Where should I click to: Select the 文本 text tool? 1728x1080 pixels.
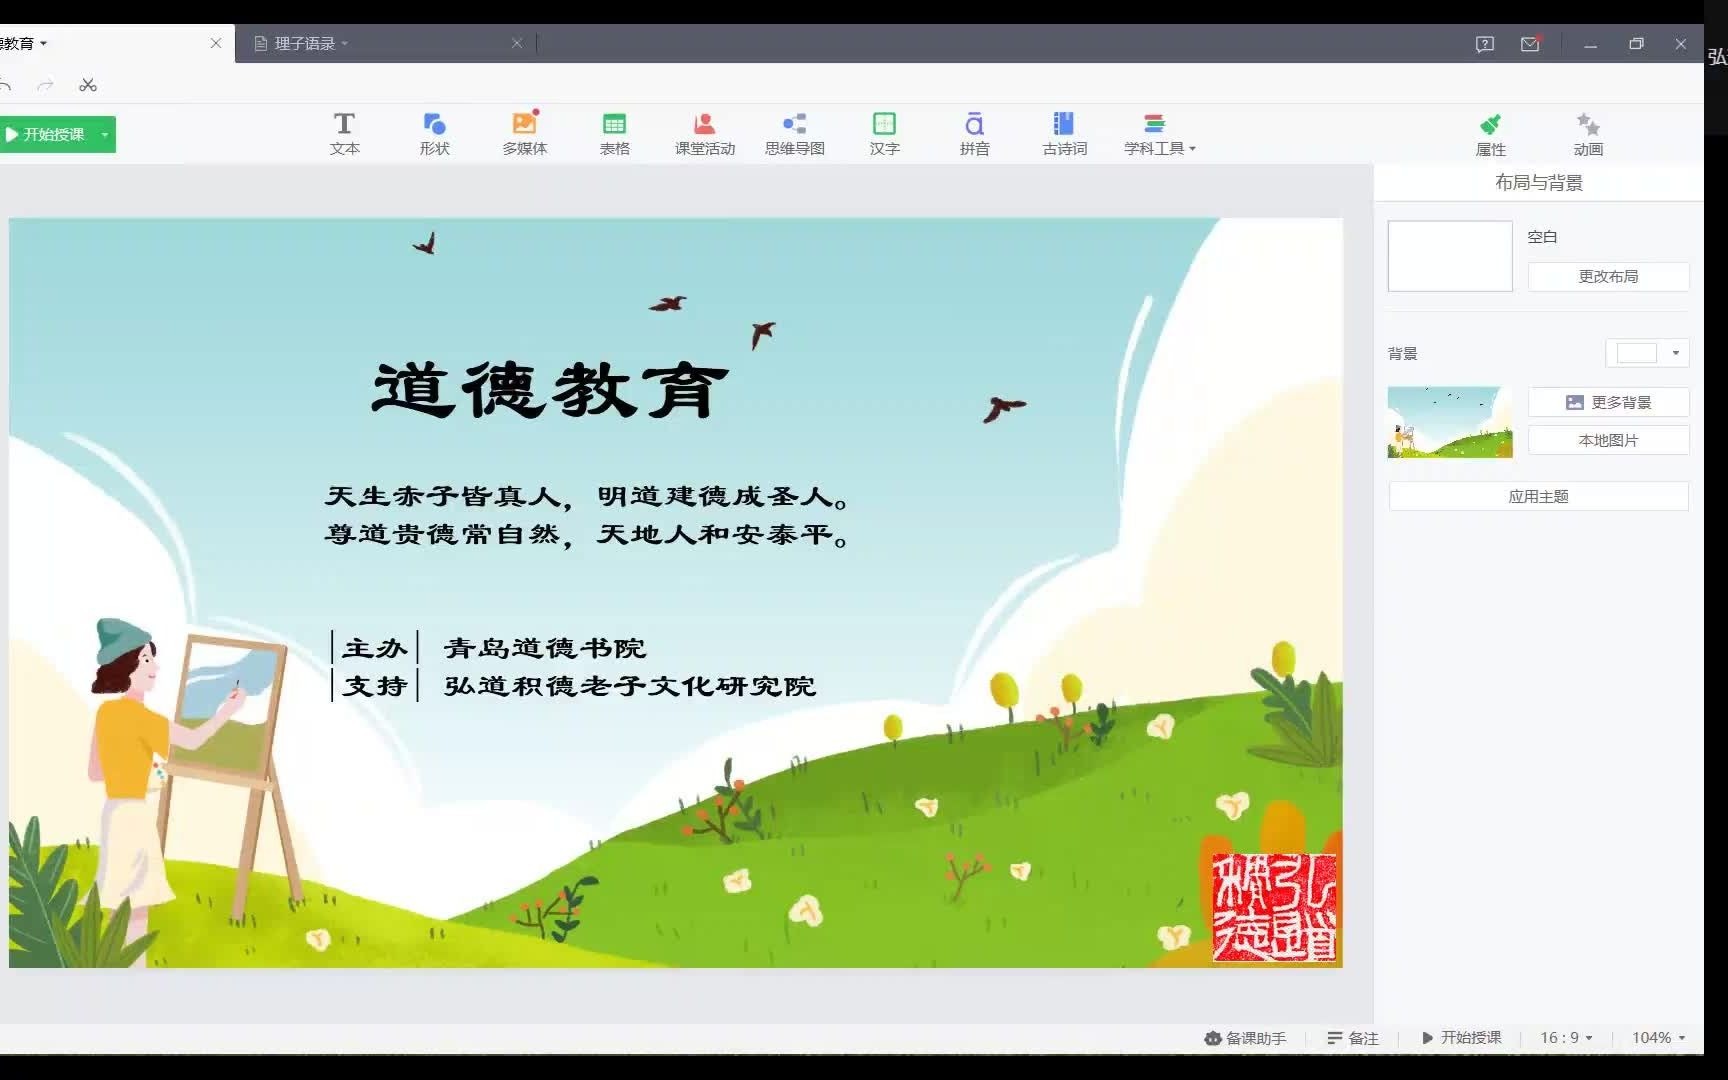(344, 133)
